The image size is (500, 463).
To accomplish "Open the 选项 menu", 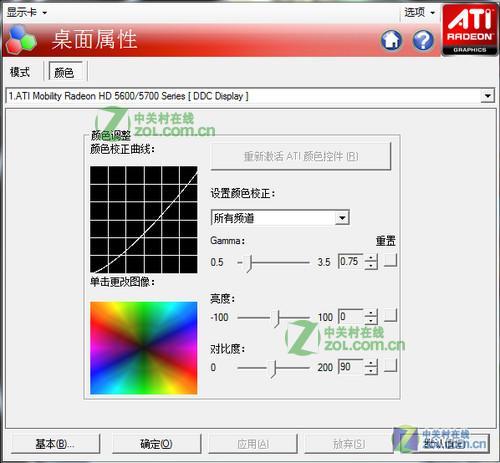I will click(x=419, y=13).
